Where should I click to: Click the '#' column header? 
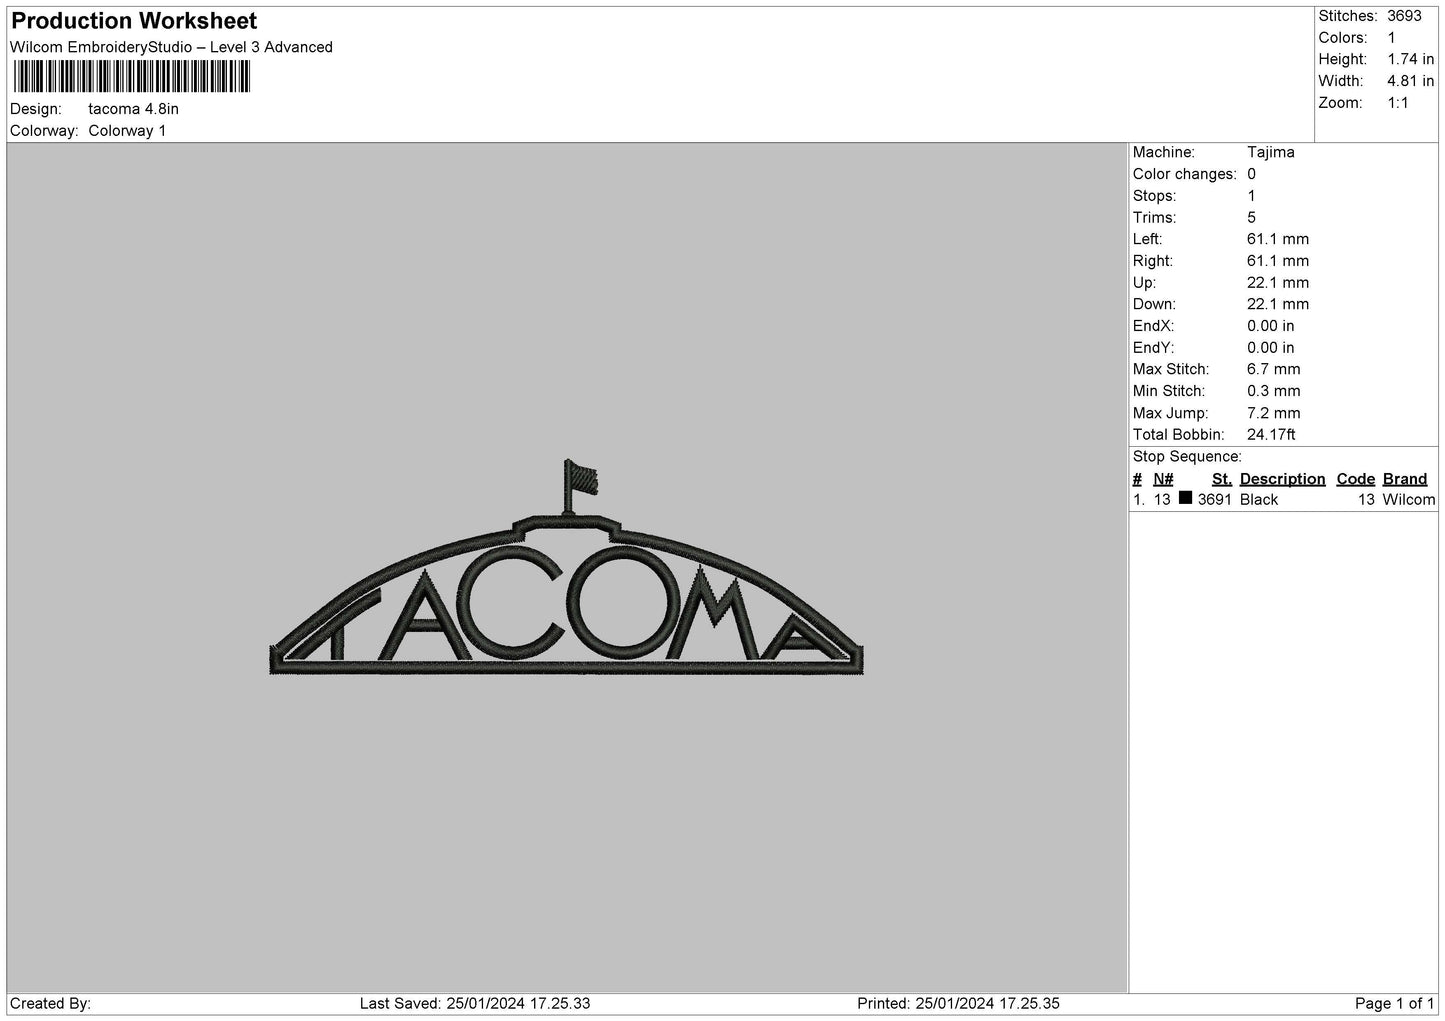coord(1137,479)
